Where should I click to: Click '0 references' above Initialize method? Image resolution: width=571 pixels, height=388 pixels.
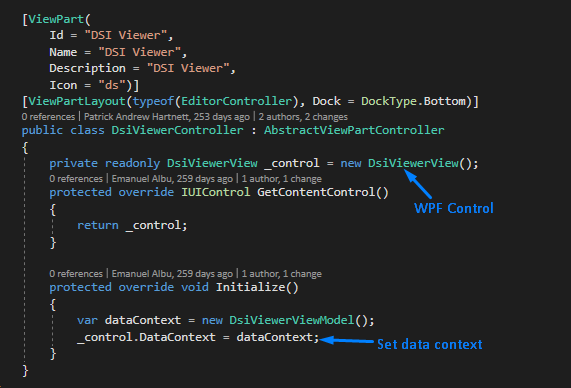click(x=76, y=274)
